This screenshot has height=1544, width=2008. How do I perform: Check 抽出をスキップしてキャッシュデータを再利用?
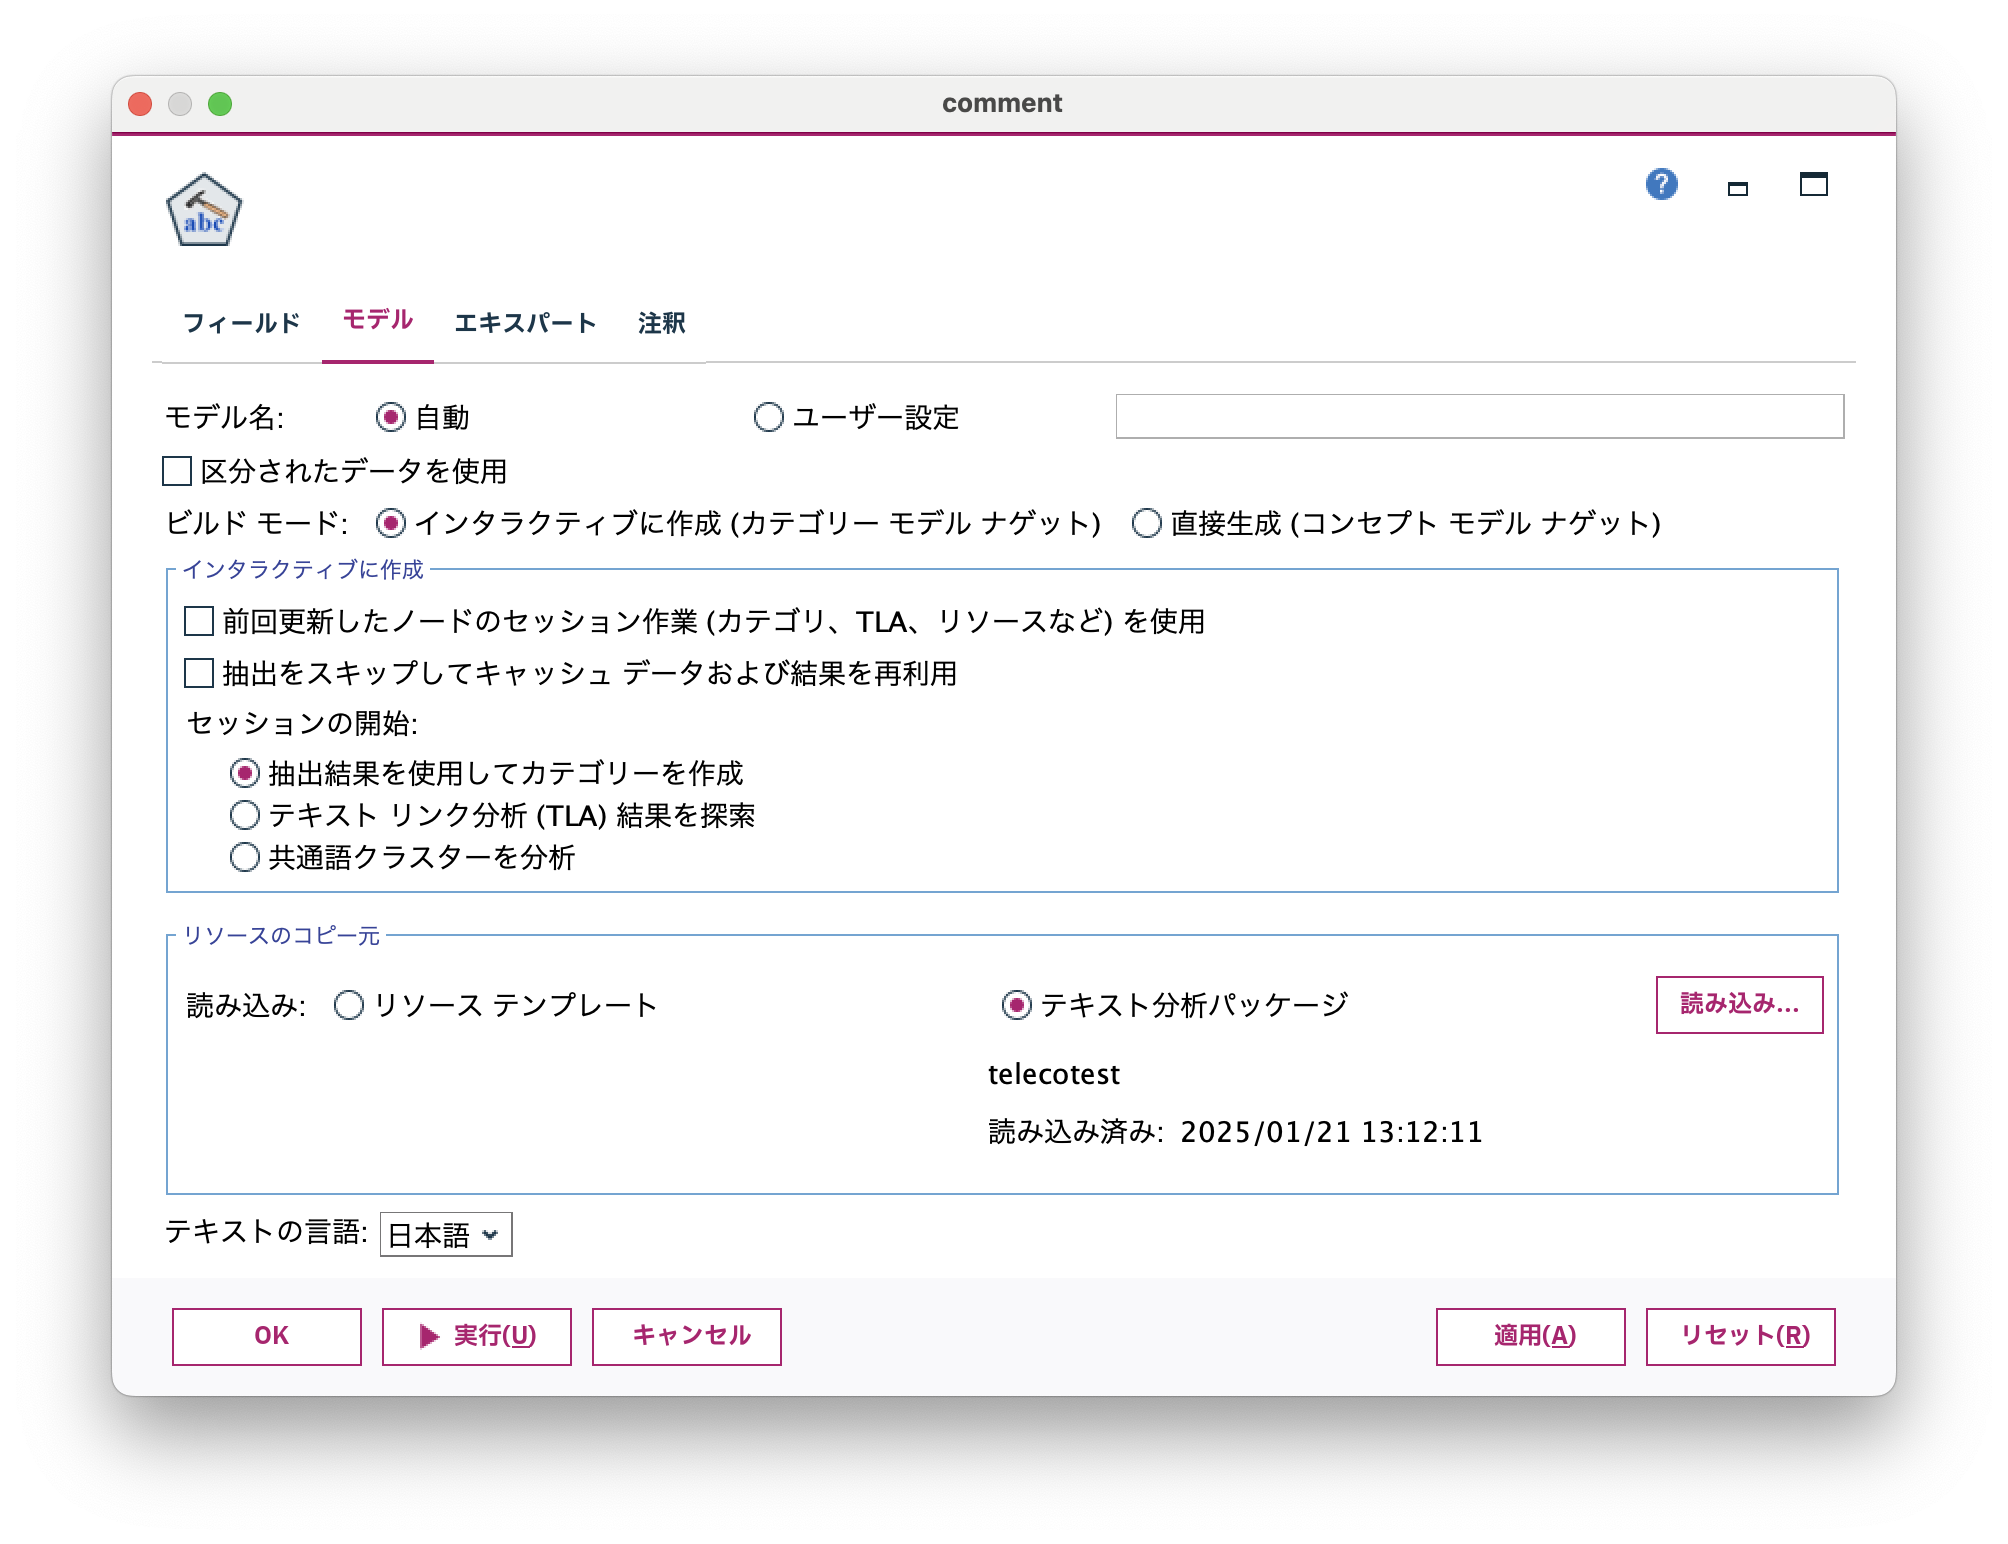197,676
